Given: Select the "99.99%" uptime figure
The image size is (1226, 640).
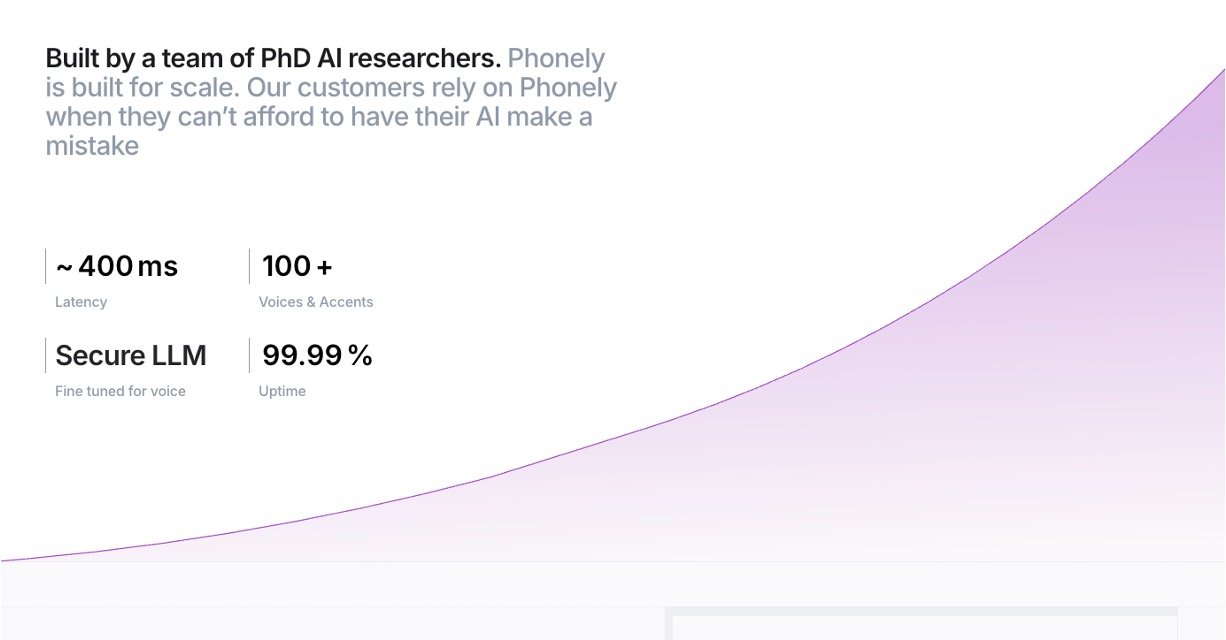Looking at the screenshot, I should pos(317,355).
